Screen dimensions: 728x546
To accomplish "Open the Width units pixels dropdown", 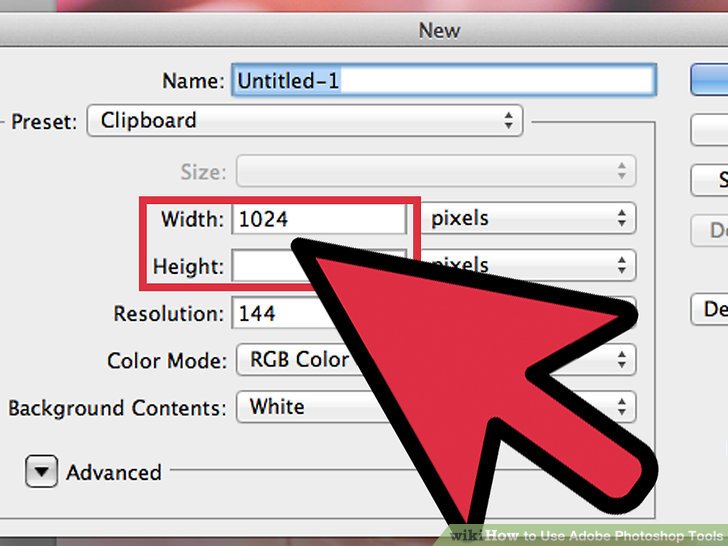I will pos(528,218).
